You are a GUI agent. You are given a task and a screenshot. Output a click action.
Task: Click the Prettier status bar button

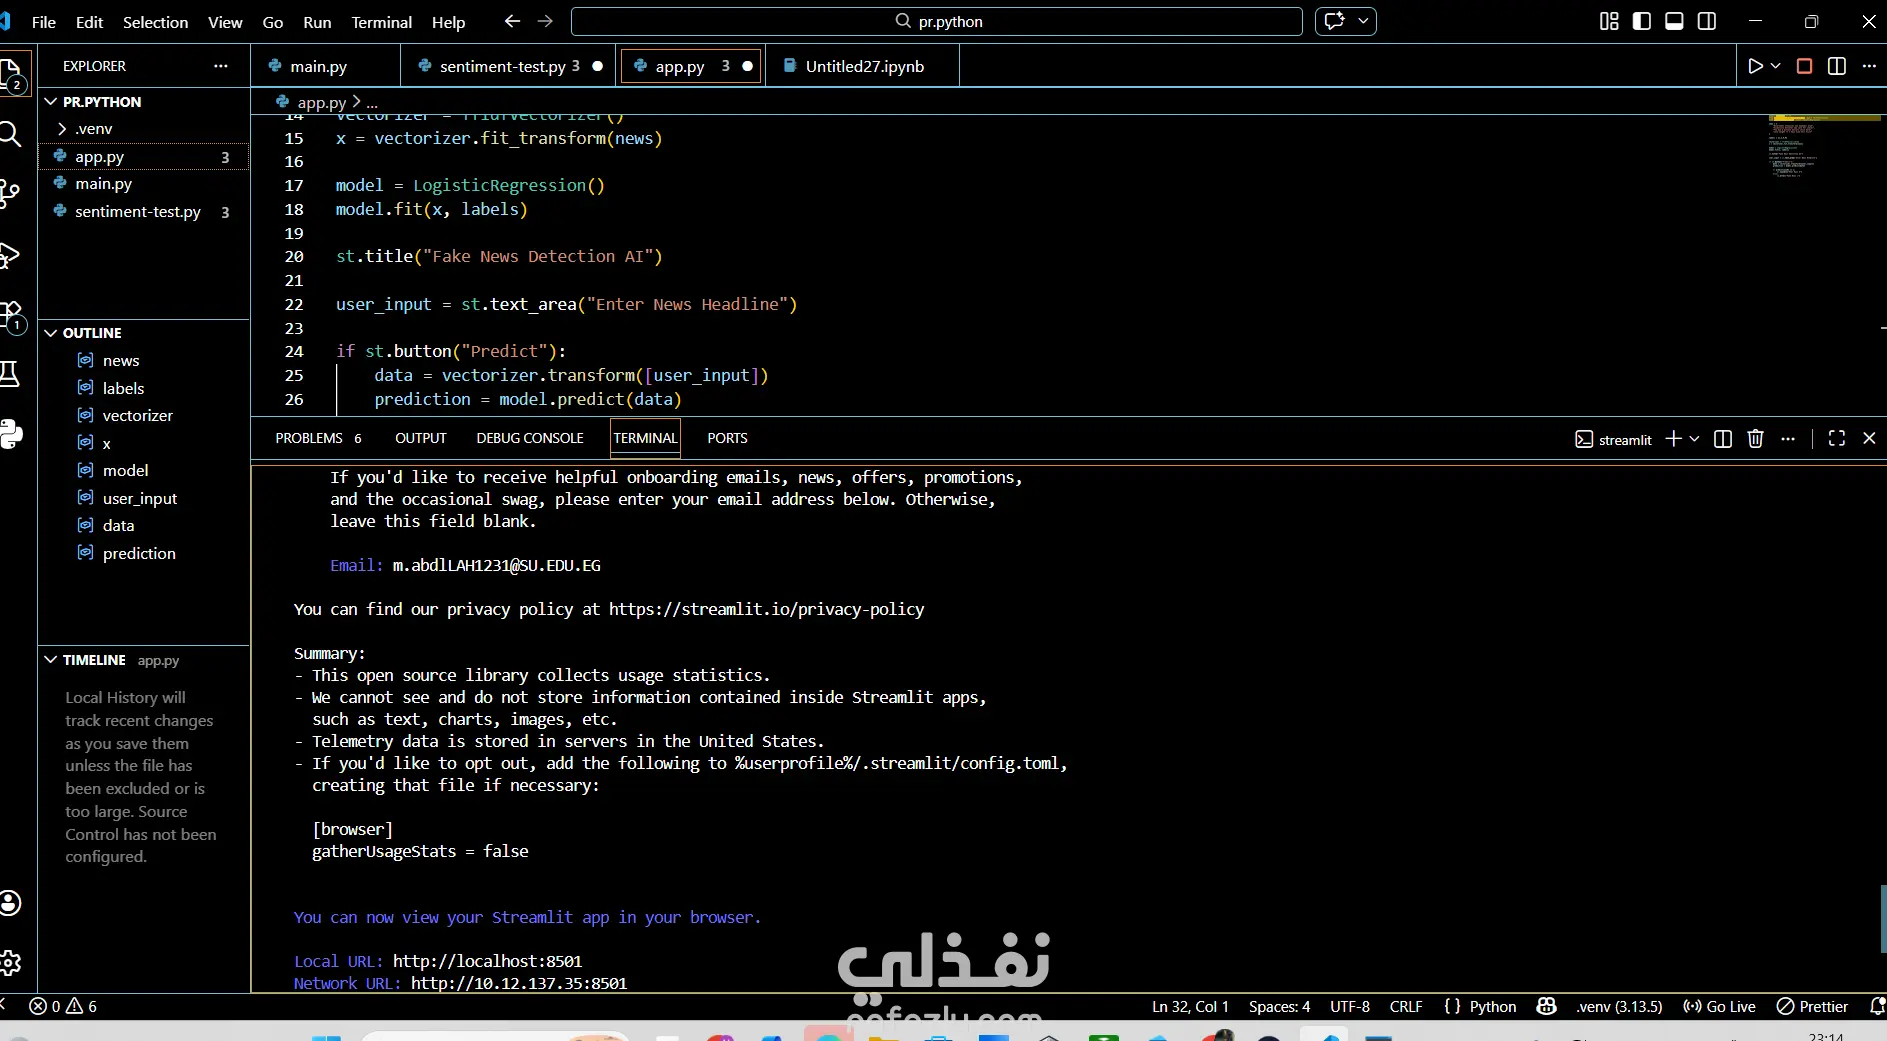(x=1812, y=1006)
